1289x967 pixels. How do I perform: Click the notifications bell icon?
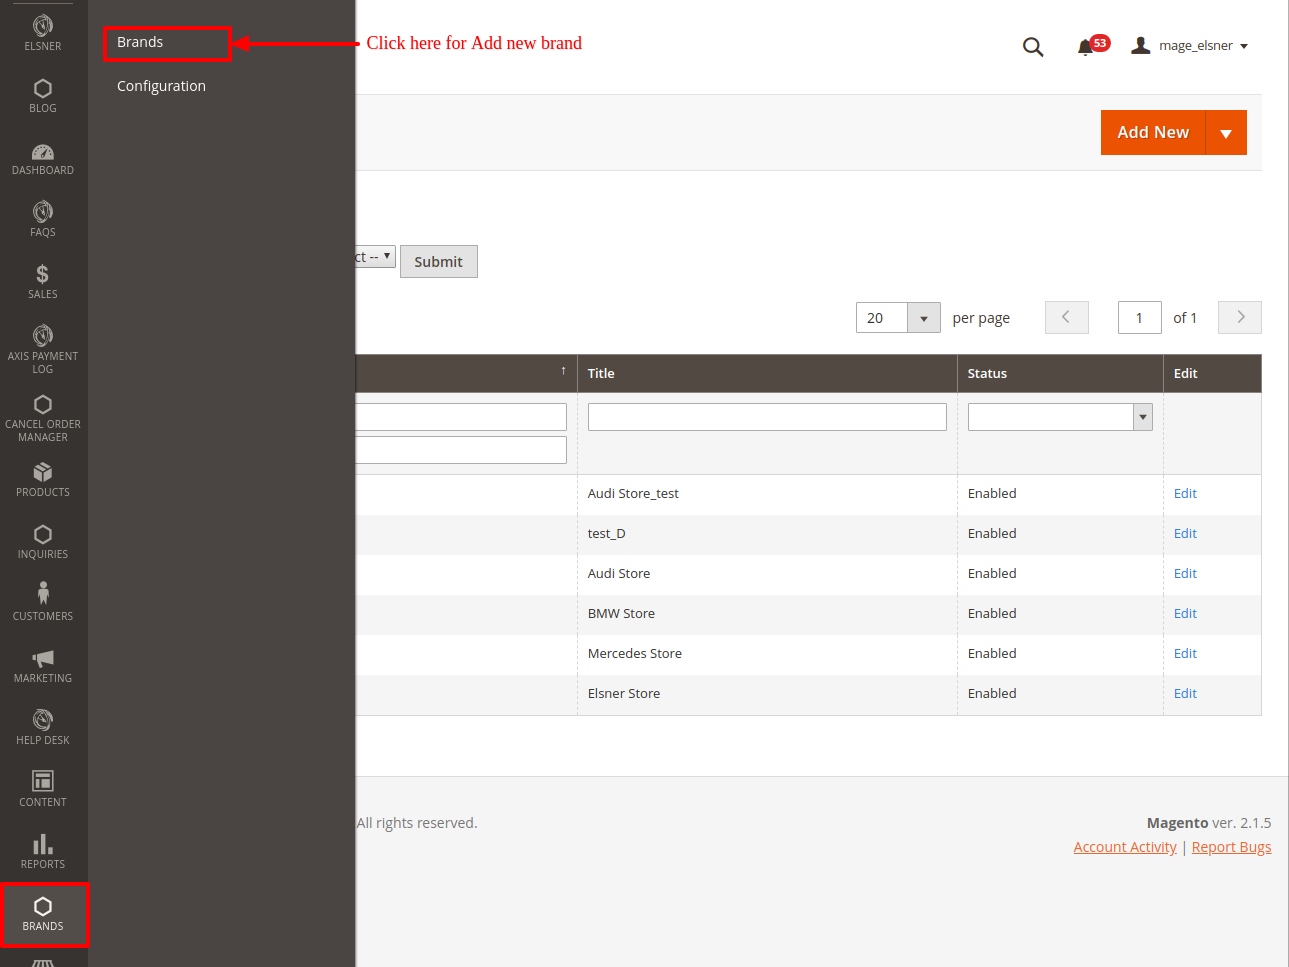(1085, 46)
